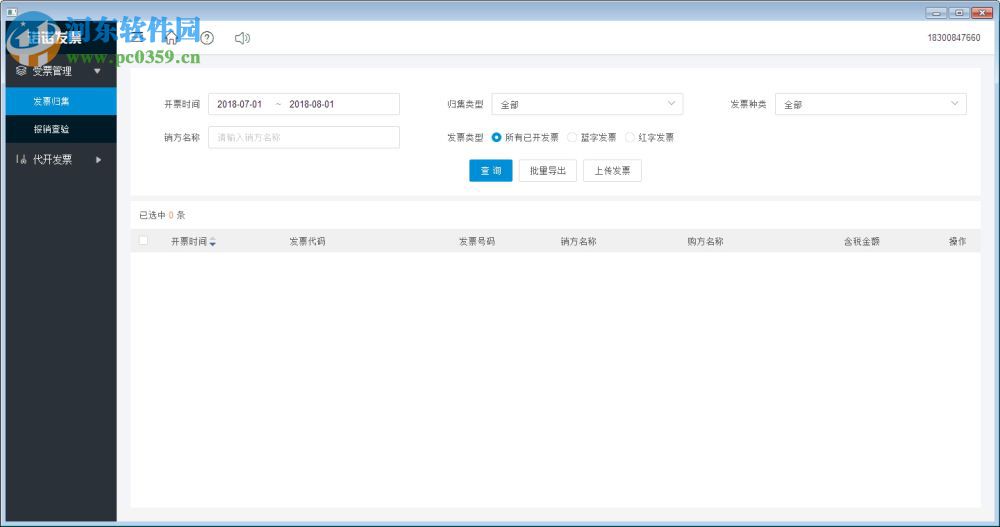Click the blue 查询 button
This screenshot has width=1000, height=527.
pos(490,170)
